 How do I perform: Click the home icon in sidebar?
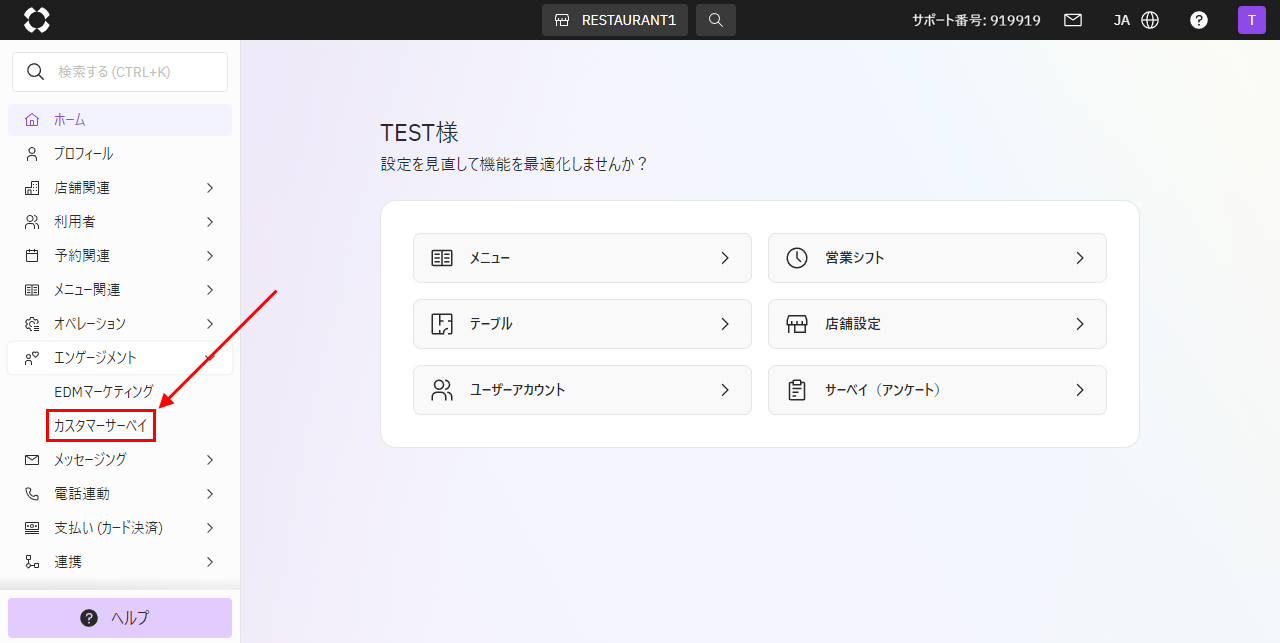[32, 120]
